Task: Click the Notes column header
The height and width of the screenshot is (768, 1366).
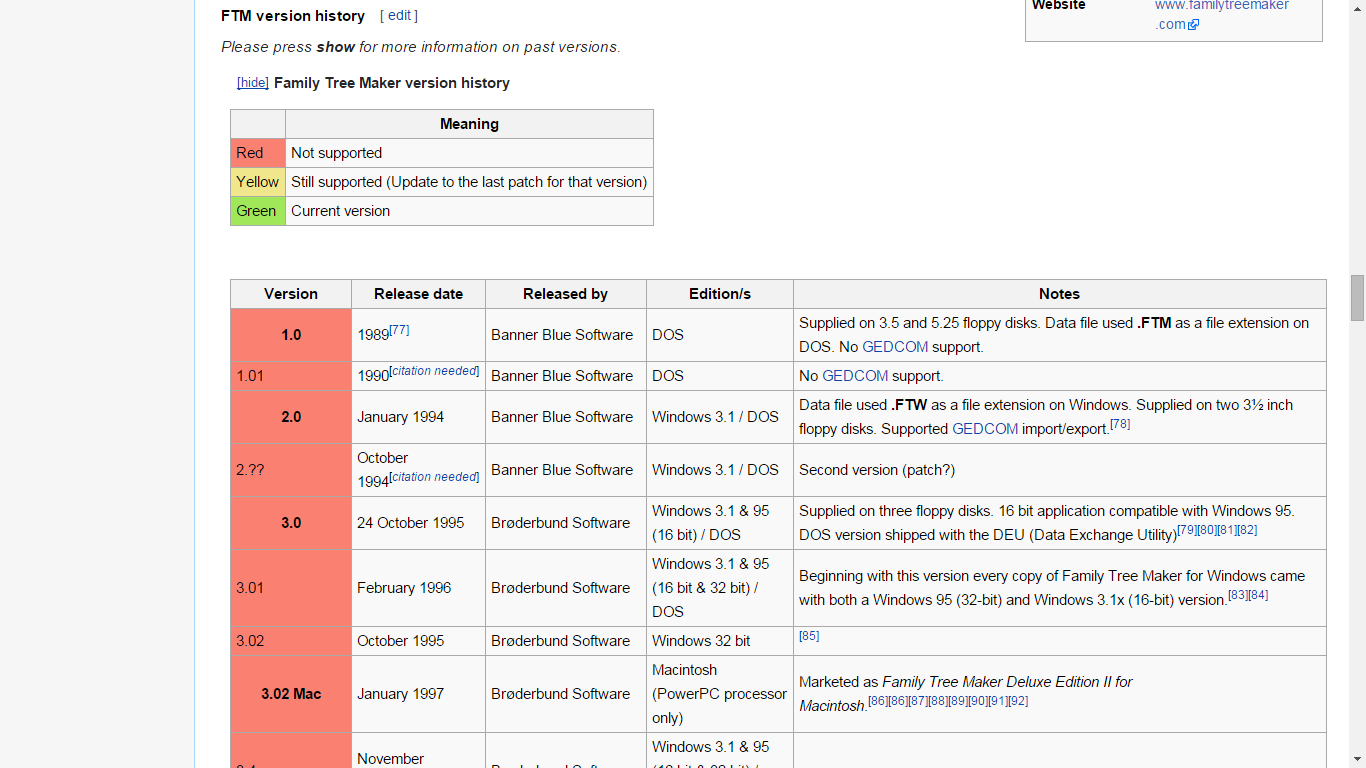Action: pos(1059,294)
